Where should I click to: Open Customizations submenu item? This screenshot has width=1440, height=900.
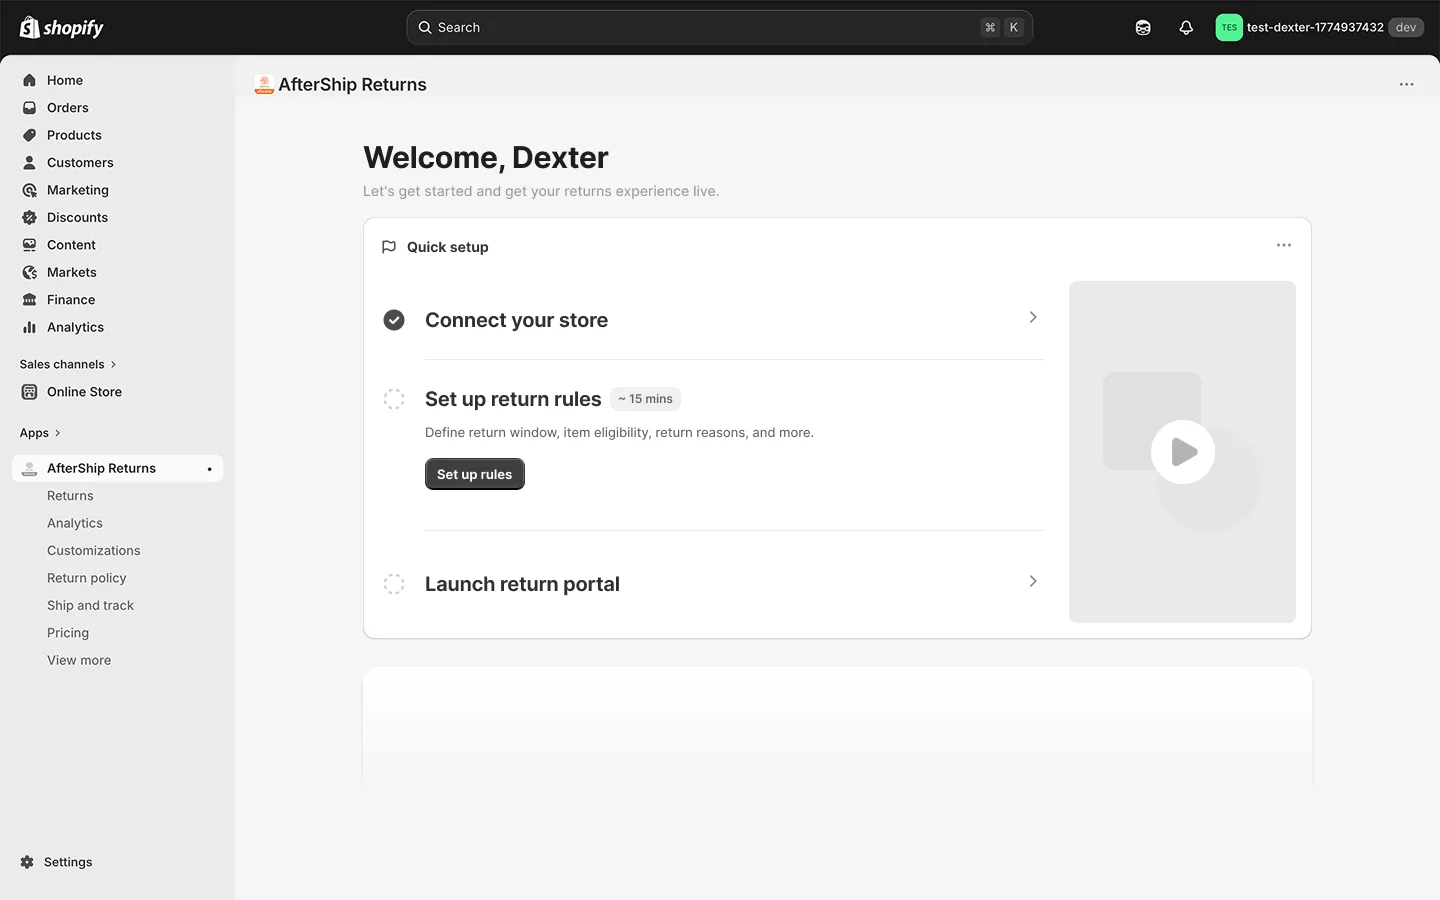[94, 551]
